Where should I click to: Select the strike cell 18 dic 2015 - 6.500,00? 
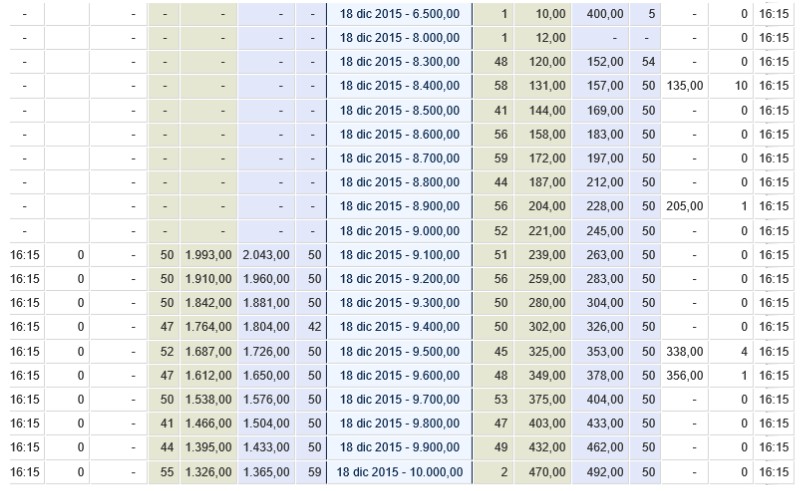[x=399, y=14]
